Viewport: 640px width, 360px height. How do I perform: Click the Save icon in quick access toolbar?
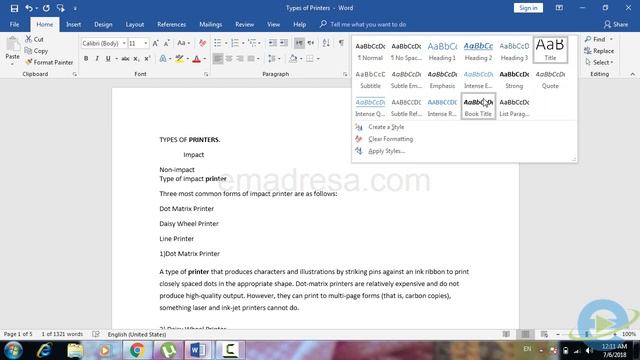pos(14,8)
